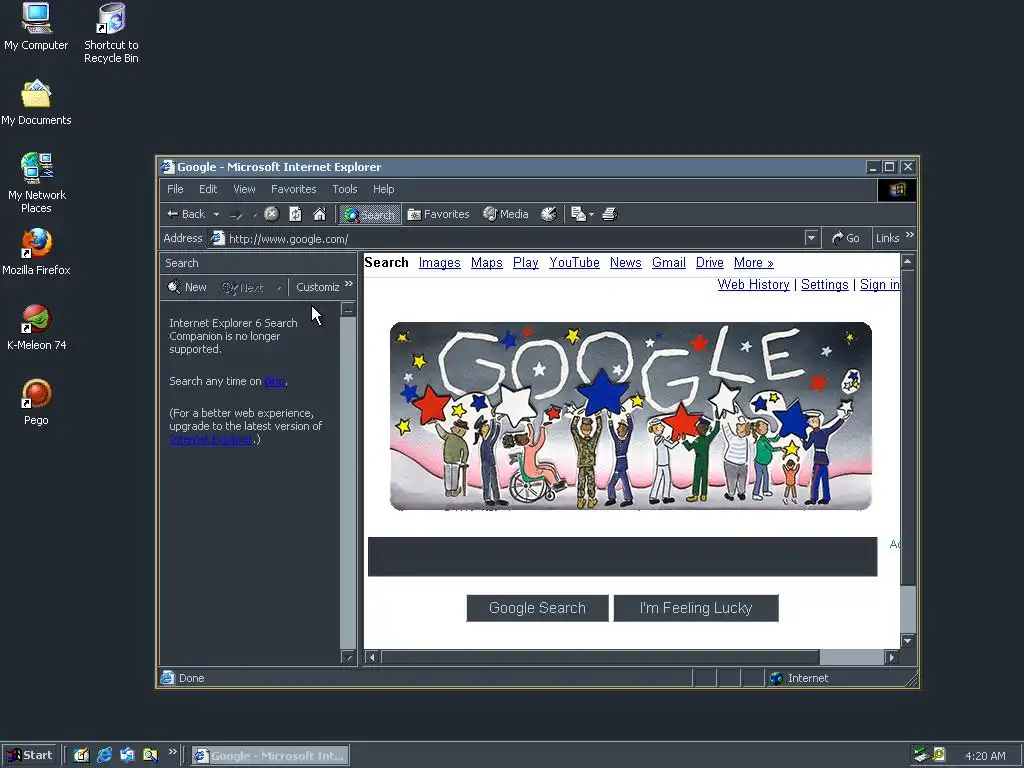The height and width of the screenshot is (768, 1024).
Task: Open Google Settings link
Action: click(825, 285)
